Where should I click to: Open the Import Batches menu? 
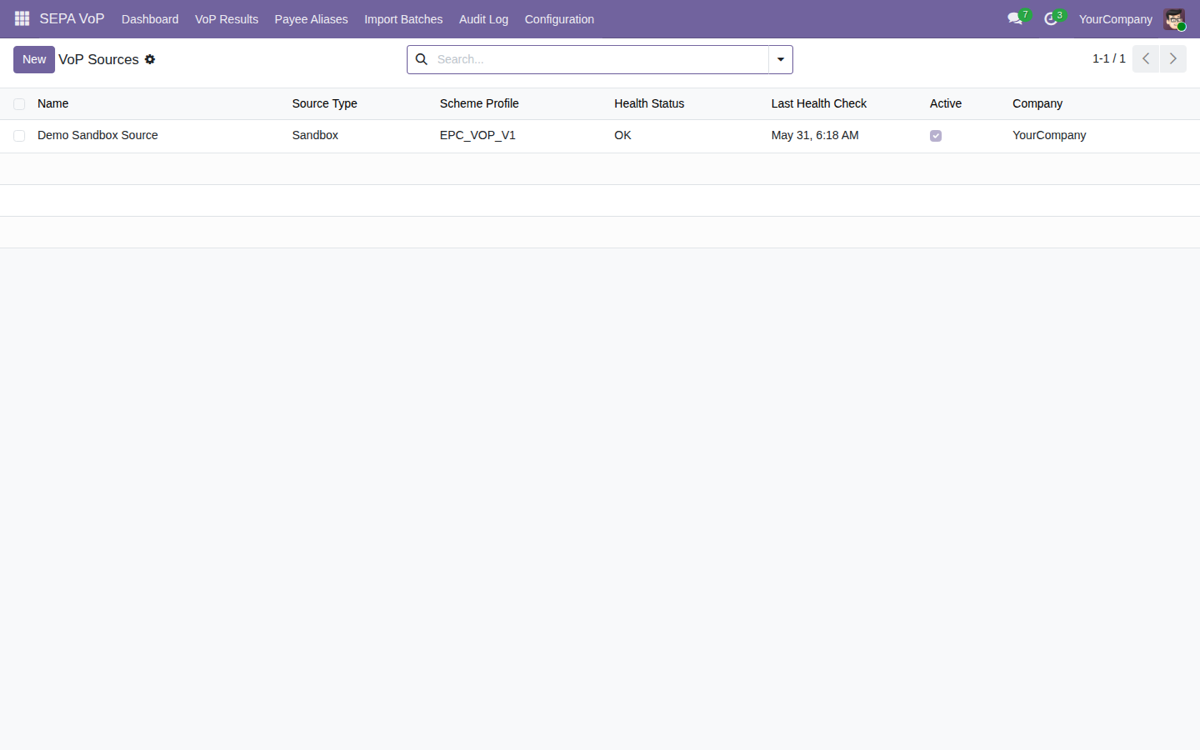[403, 19]
